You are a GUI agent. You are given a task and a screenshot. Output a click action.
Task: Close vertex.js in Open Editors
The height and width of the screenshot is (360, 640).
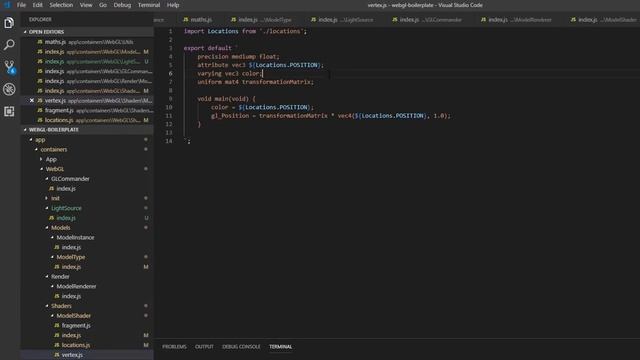click(32, 100)
